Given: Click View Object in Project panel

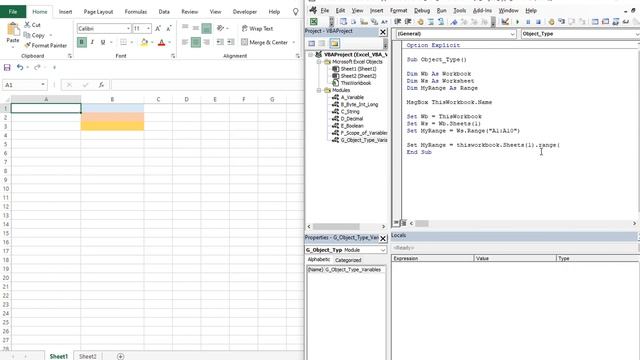Looking at the screenshot, I should (x=322, y=43).
